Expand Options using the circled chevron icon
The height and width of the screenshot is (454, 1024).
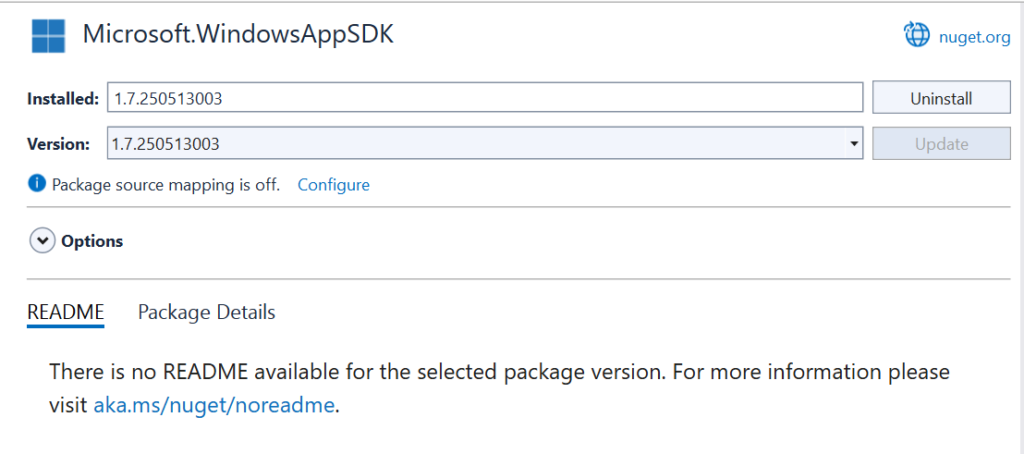tap(42, 241)
